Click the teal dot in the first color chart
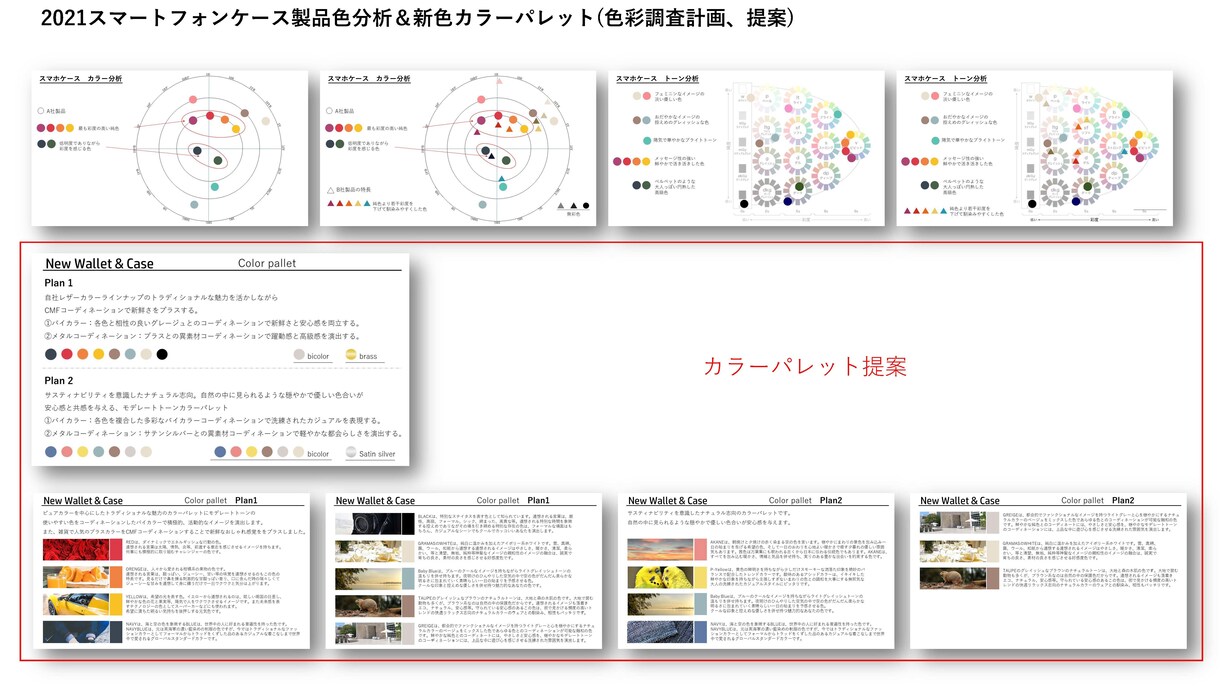Image resolution: width=1220 pixels, height=686 pixels. (214, 186)
